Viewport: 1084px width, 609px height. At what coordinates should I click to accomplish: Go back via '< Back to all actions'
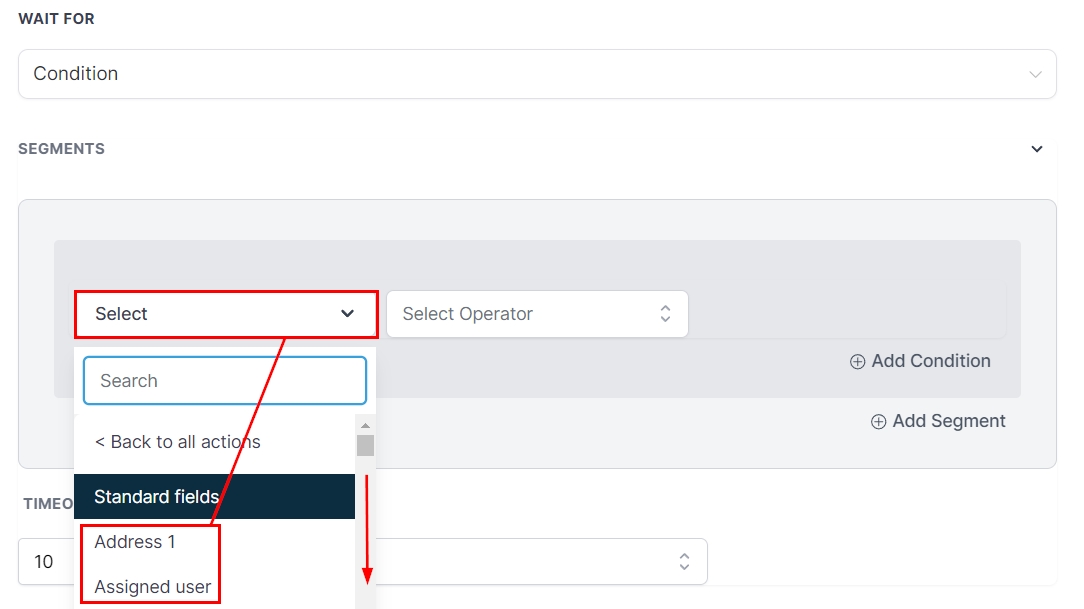178,442
